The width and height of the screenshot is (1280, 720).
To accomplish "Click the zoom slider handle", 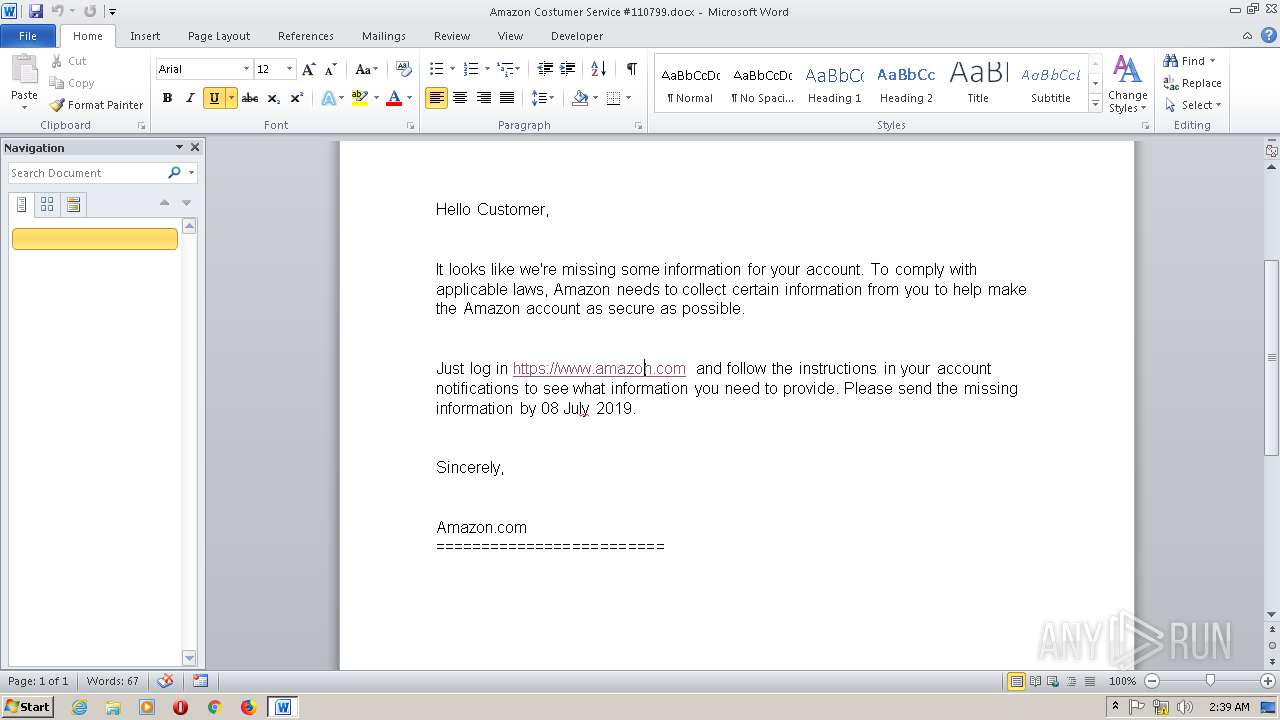I will pyautogui.click(x=1210, y=681).
